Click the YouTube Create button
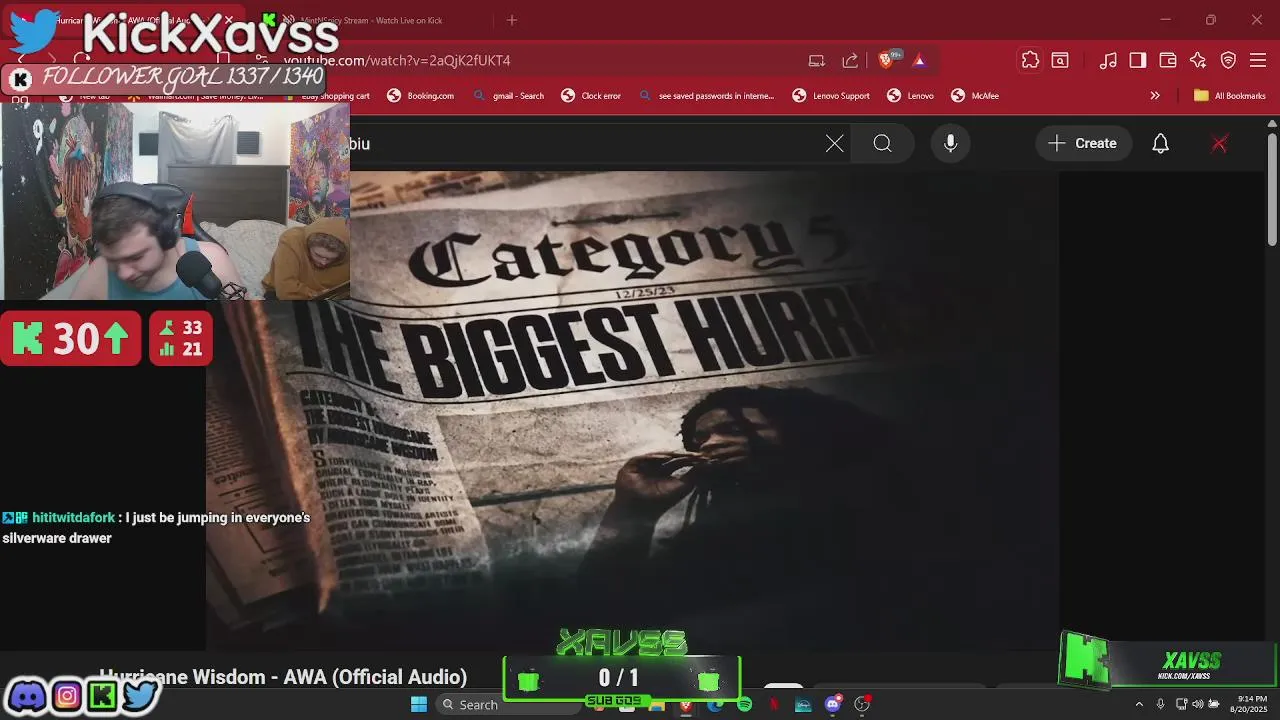The image size is (1280, 720). [1083, 144]
